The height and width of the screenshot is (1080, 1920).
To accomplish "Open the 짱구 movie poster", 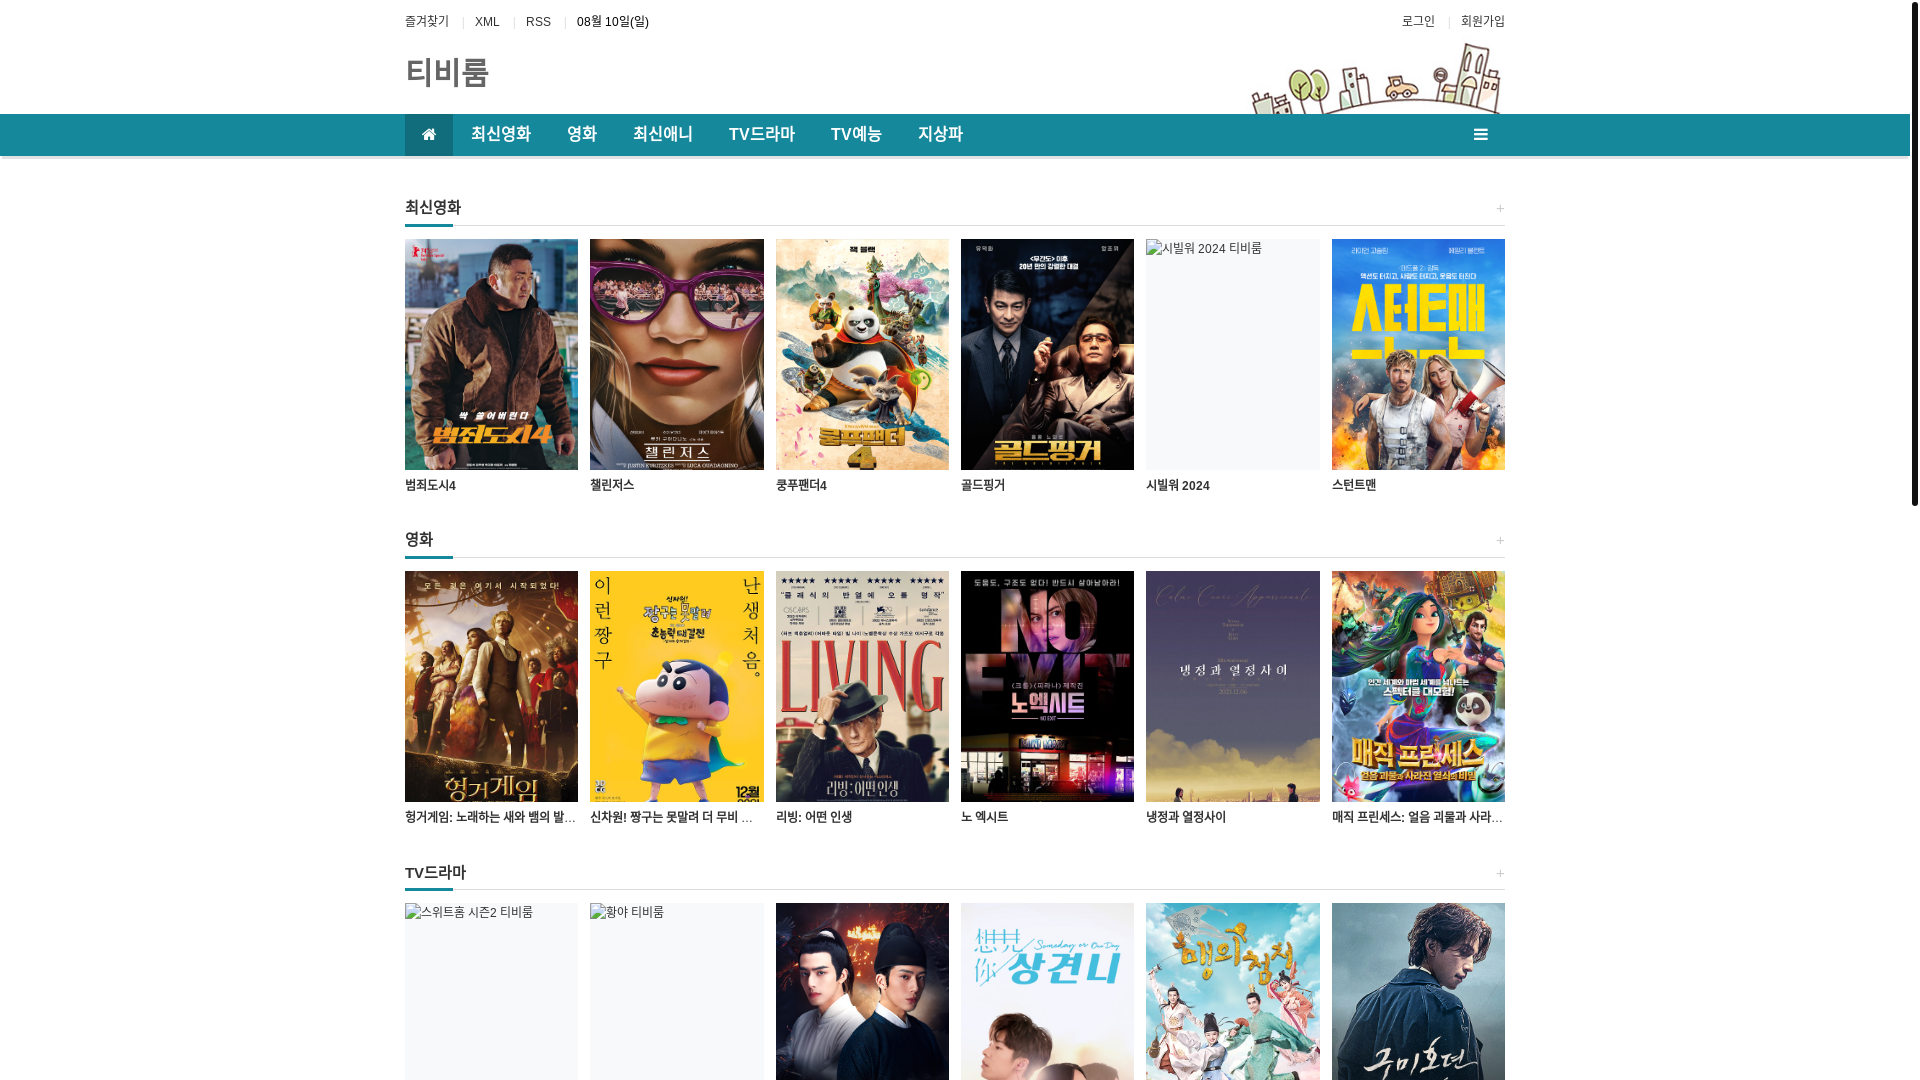I will point(676,686).
